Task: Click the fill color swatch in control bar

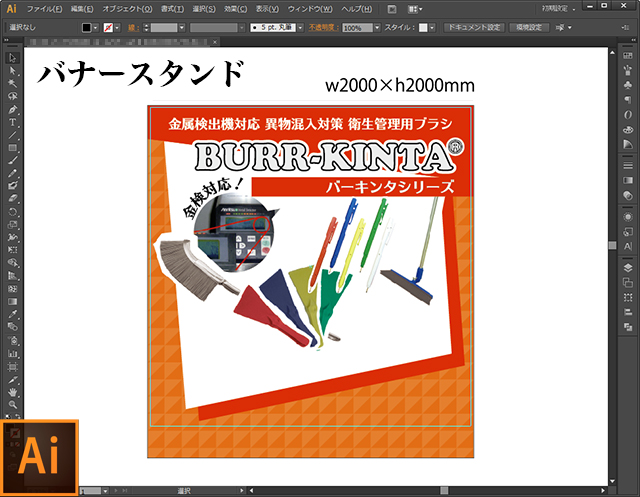Action: click(x=87, y=27)
